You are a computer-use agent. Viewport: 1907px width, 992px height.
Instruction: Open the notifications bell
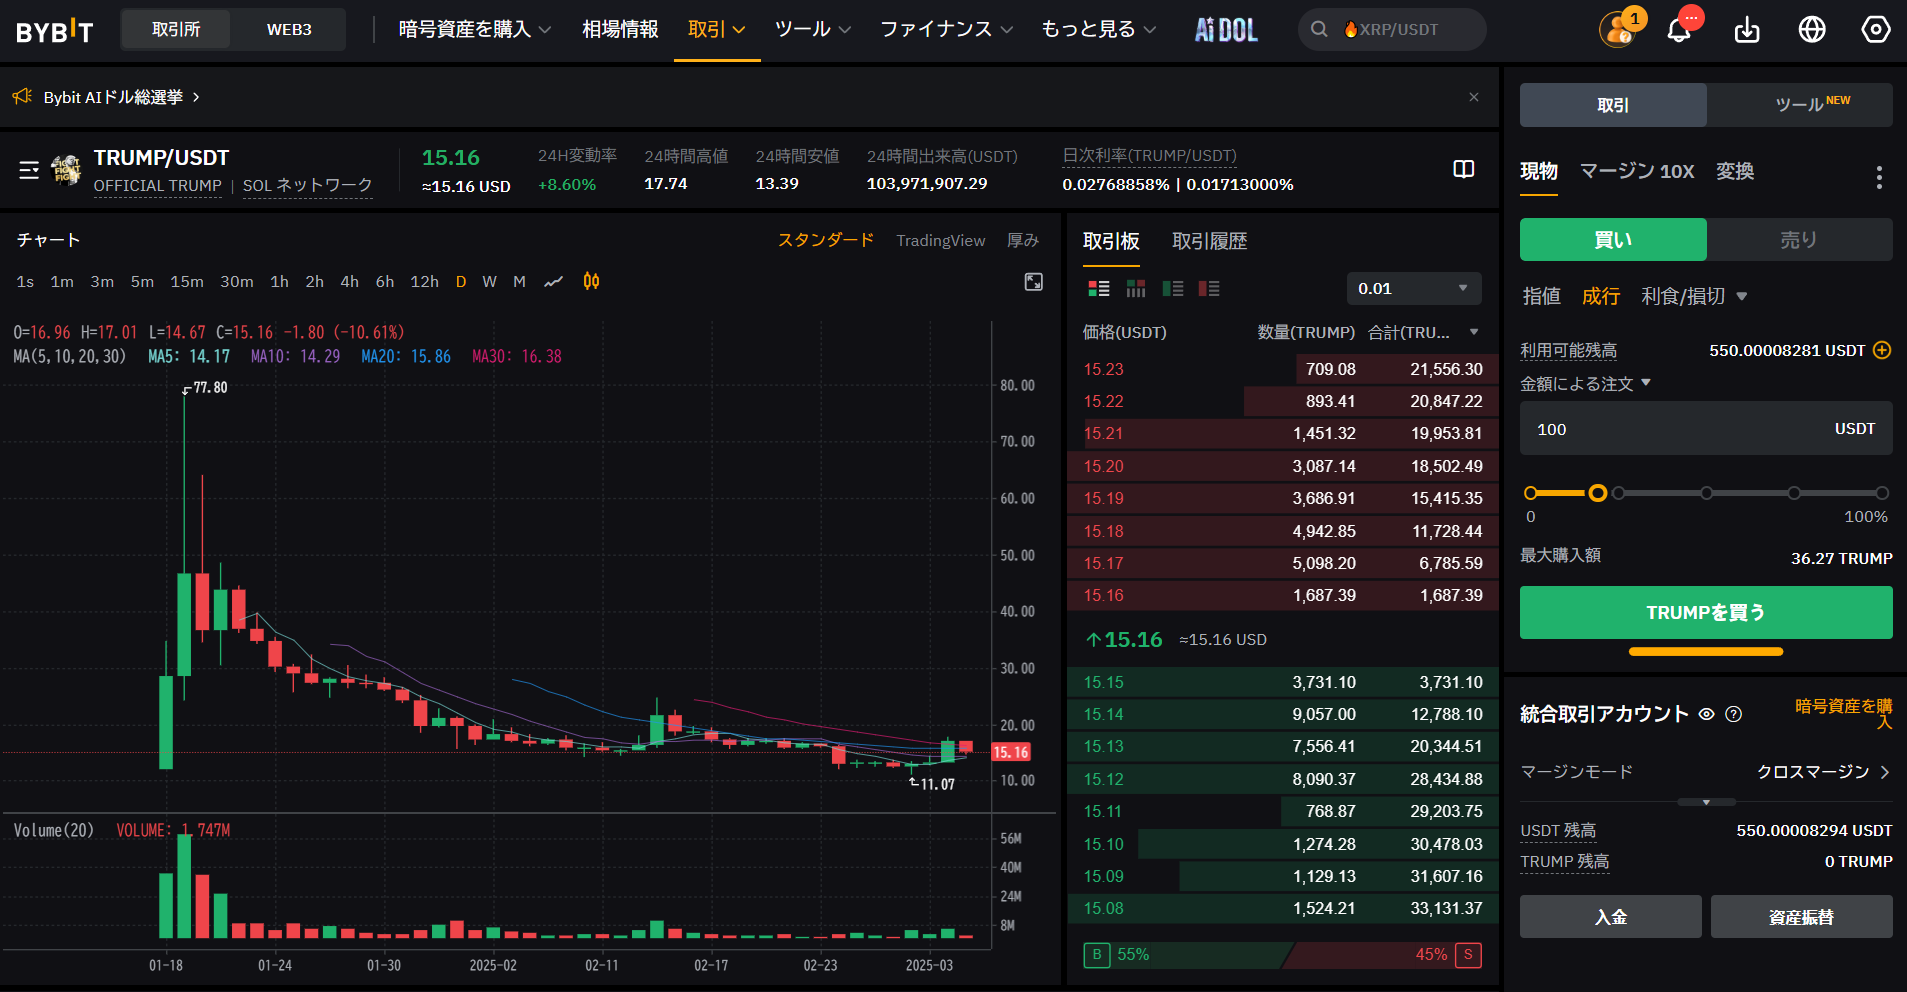(x=1679, y=30)
